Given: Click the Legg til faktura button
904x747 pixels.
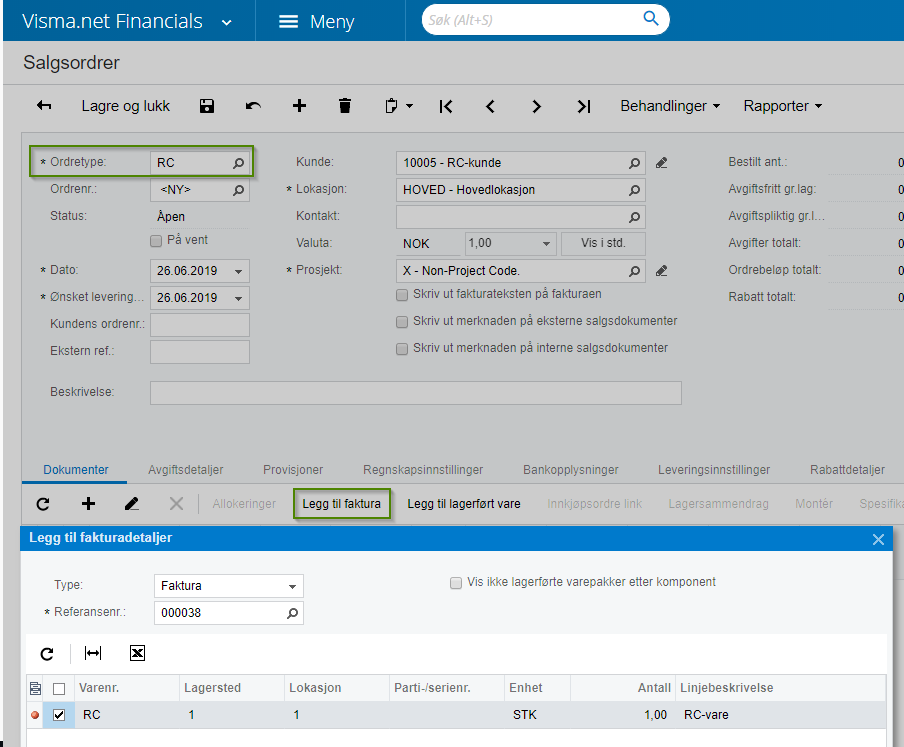Looking at the screenshot, I should (x=342, y=504).
